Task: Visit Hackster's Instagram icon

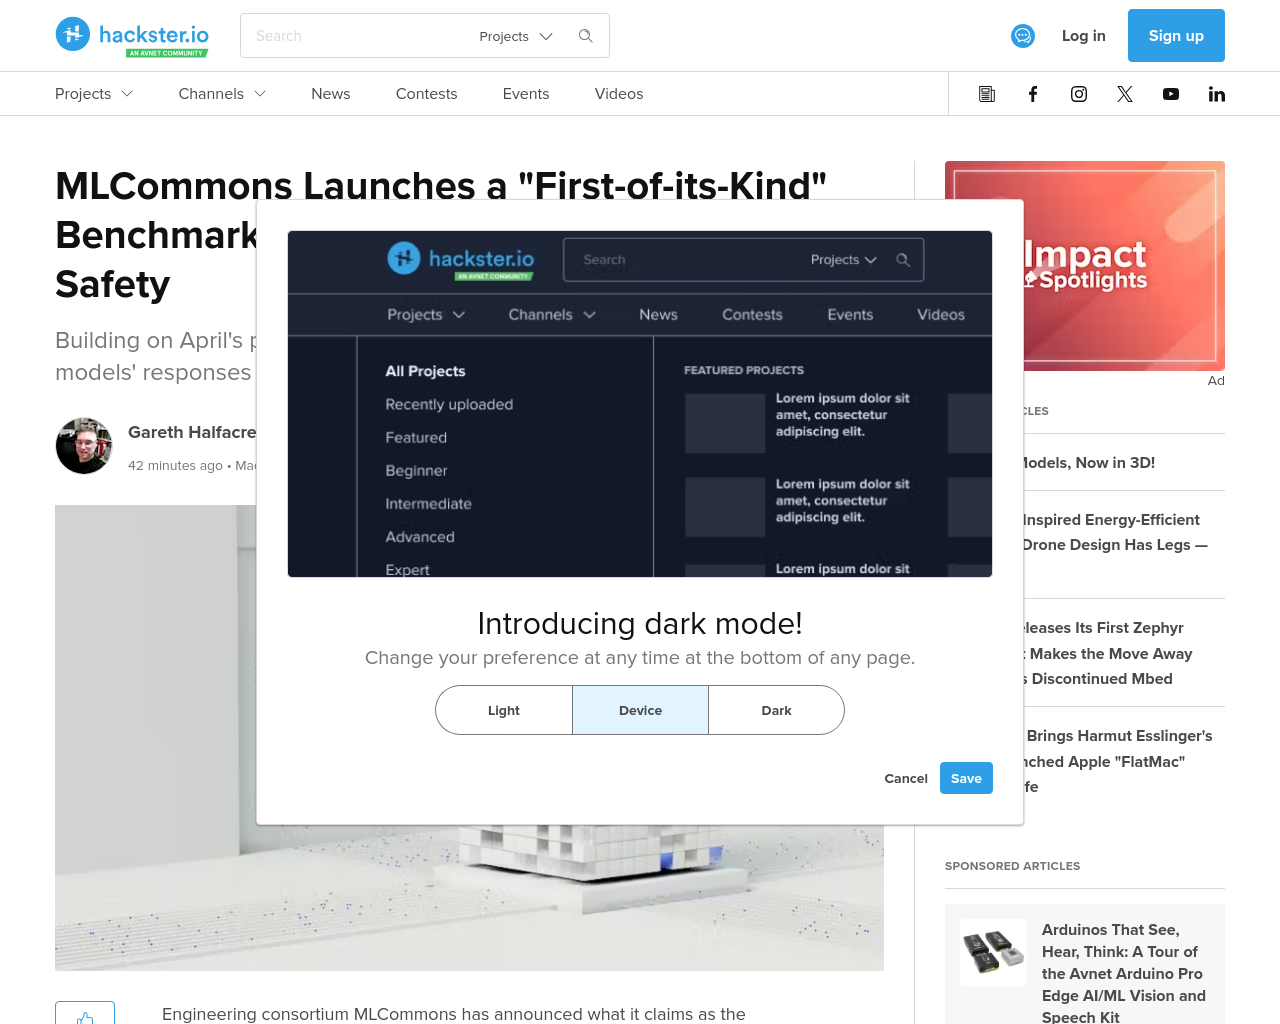Action: (x=1079, y=94)
